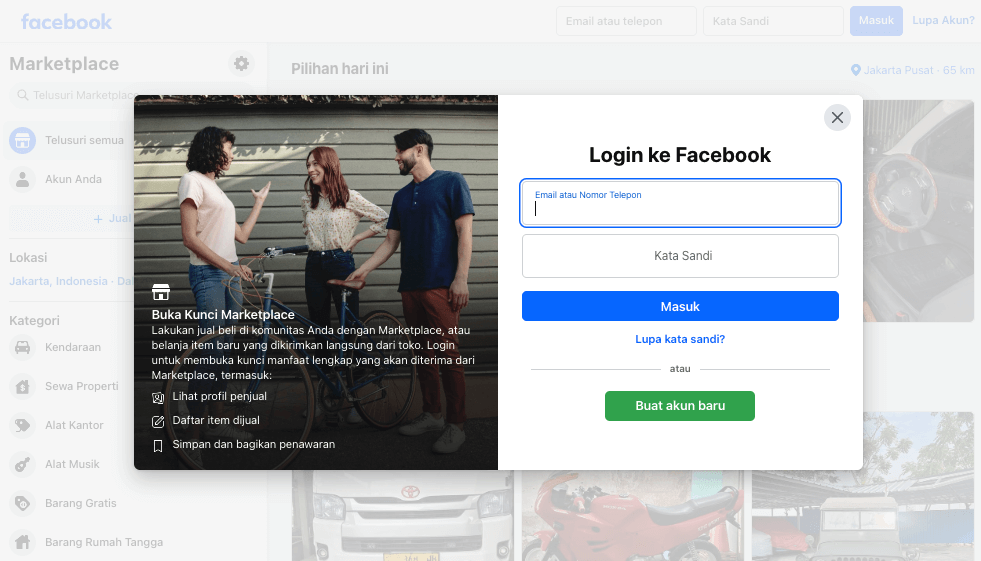
Task: Open the Barang Gratis category
Action: (x=81, y=503)
